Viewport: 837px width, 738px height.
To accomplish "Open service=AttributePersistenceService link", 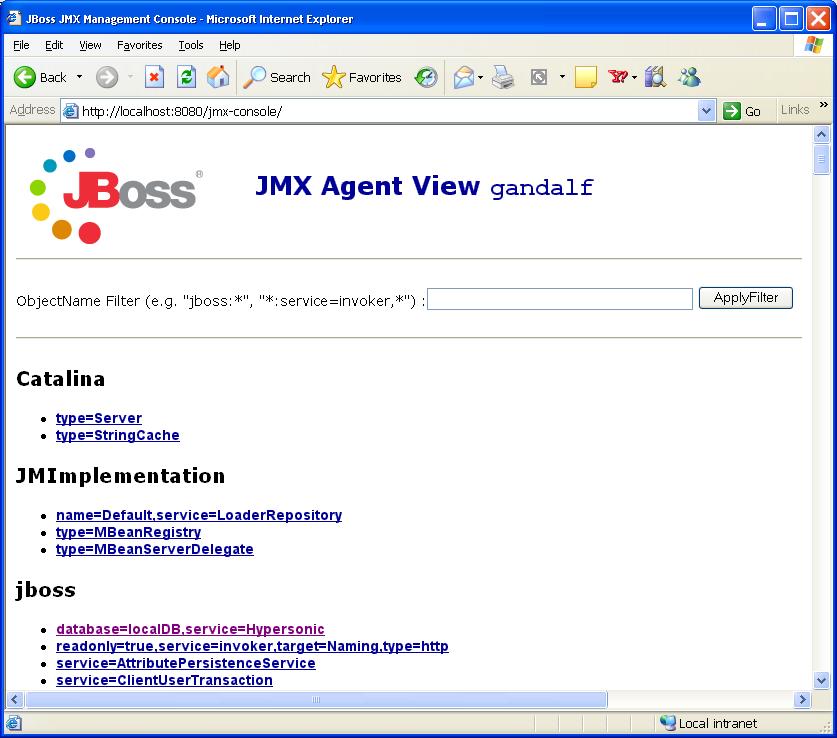I will 185,663.
